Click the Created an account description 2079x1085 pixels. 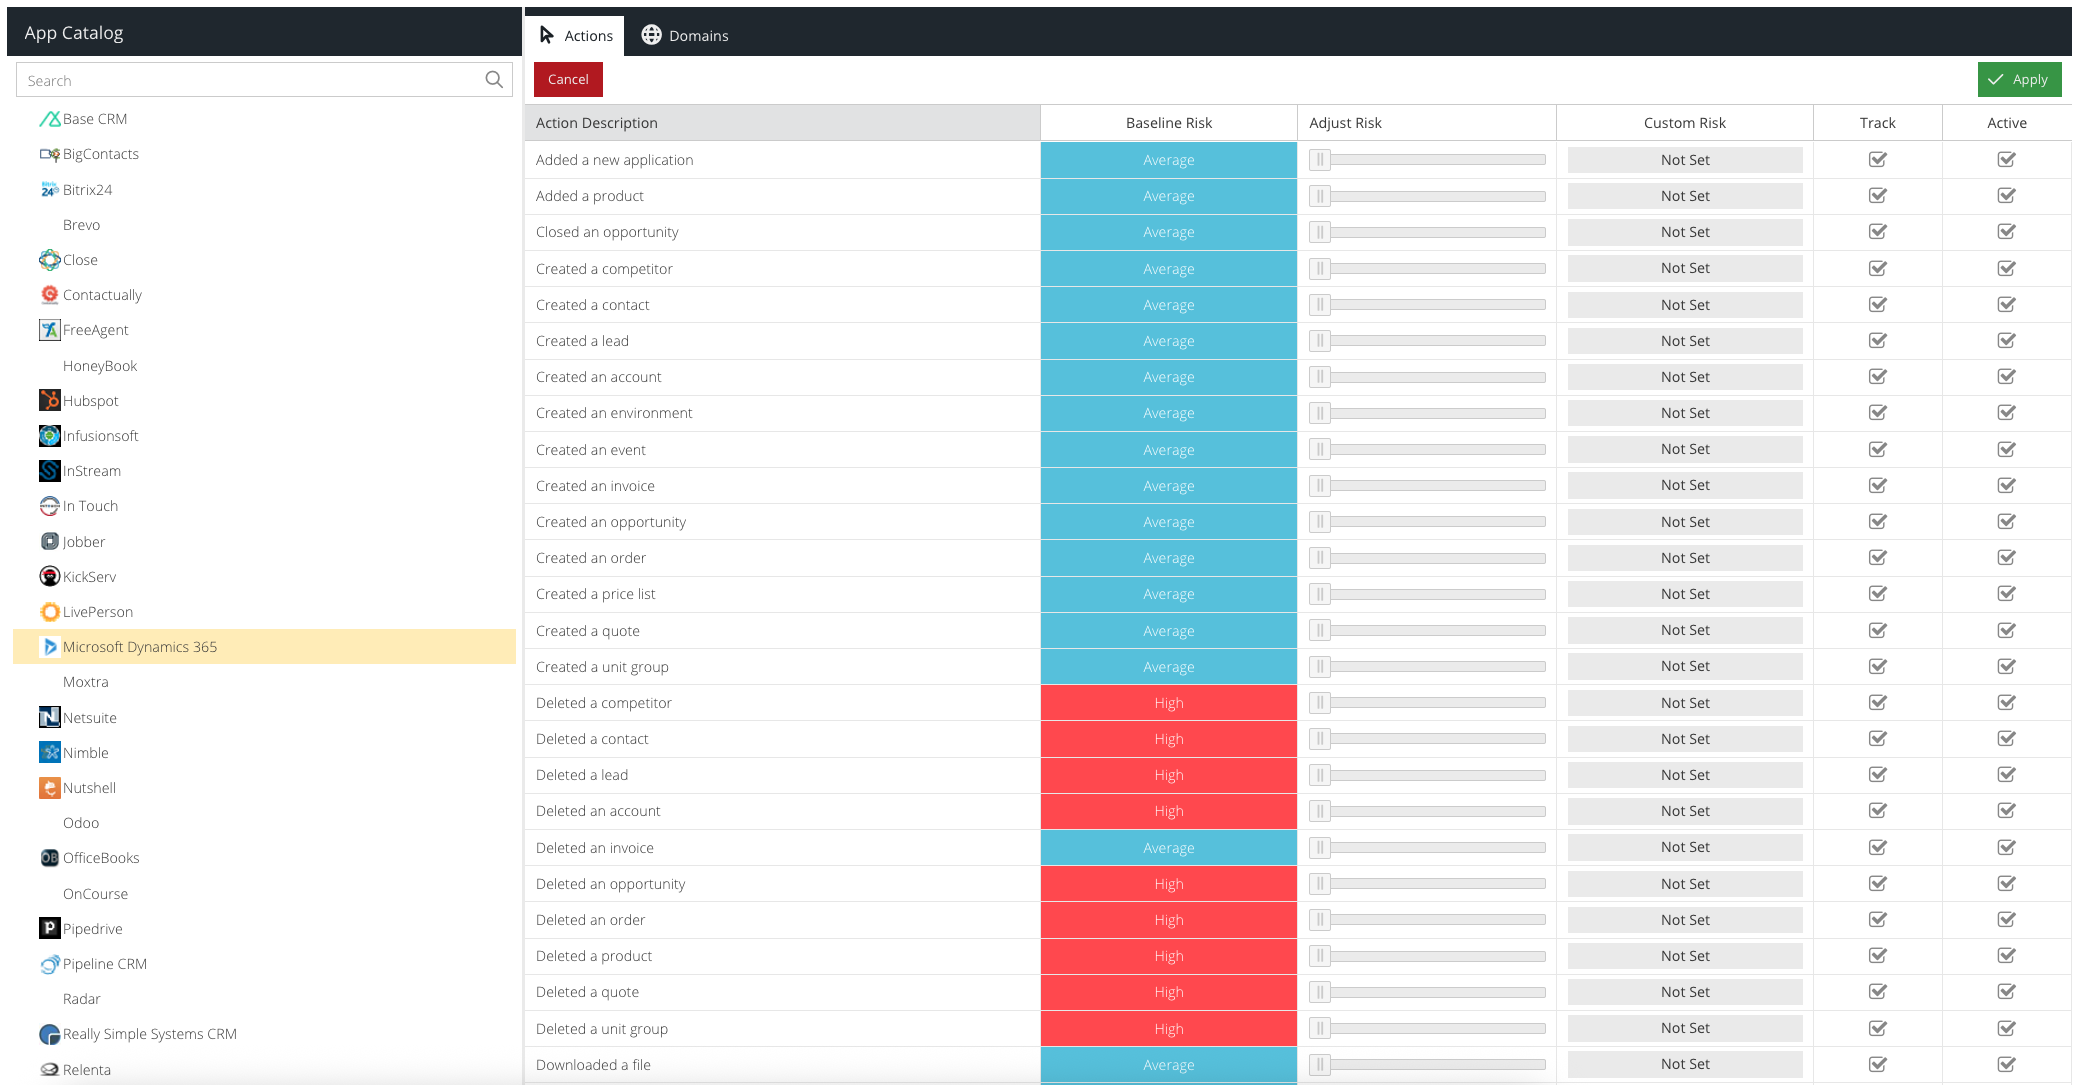(599, 377)
